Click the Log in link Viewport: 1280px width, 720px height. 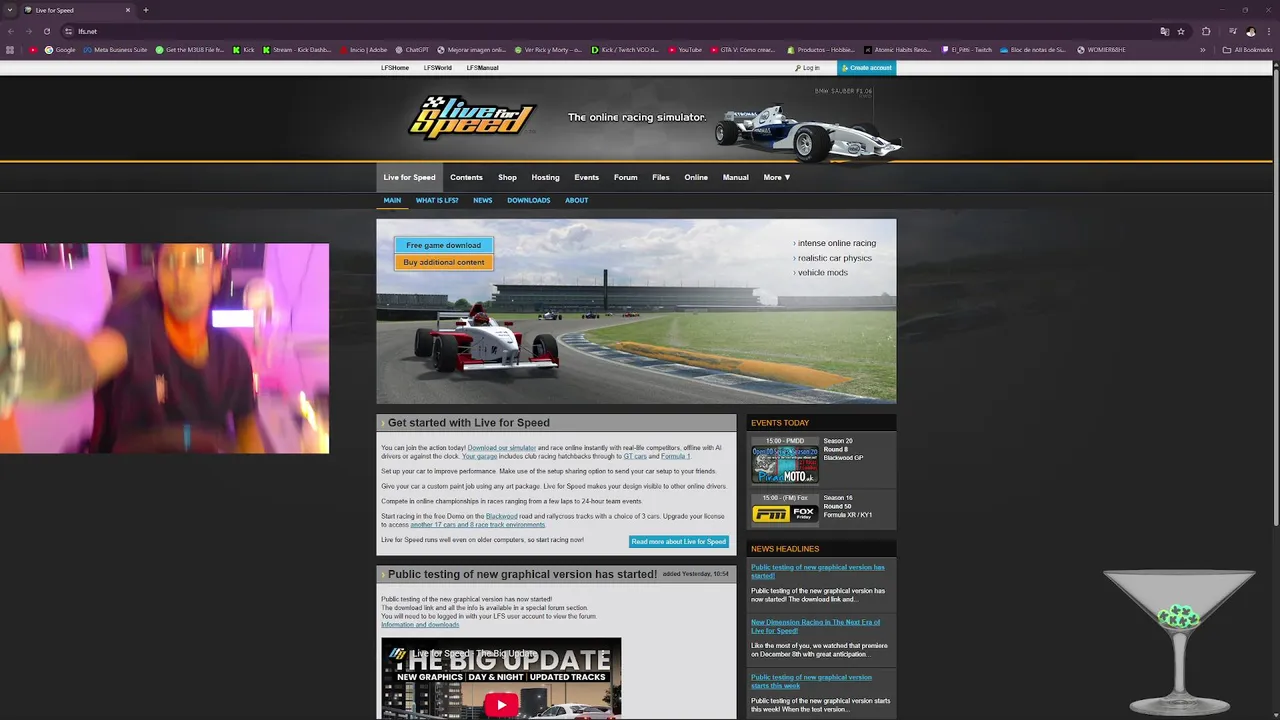click(x=807, y=68)
